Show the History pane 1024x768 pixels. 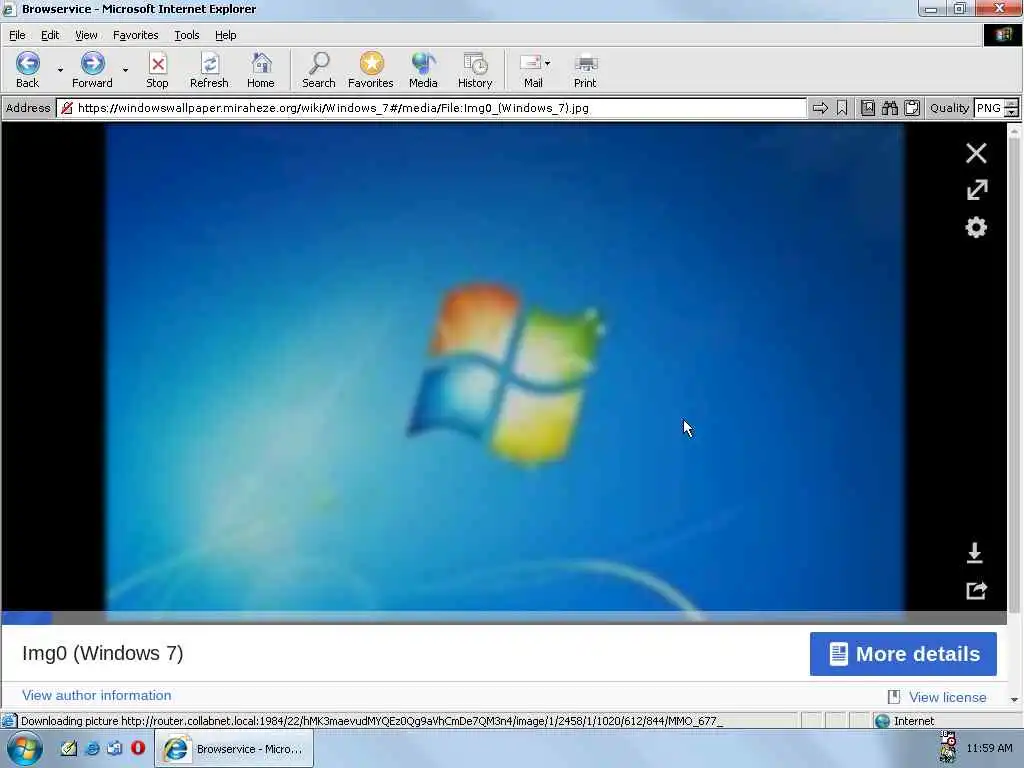(475, 69)
